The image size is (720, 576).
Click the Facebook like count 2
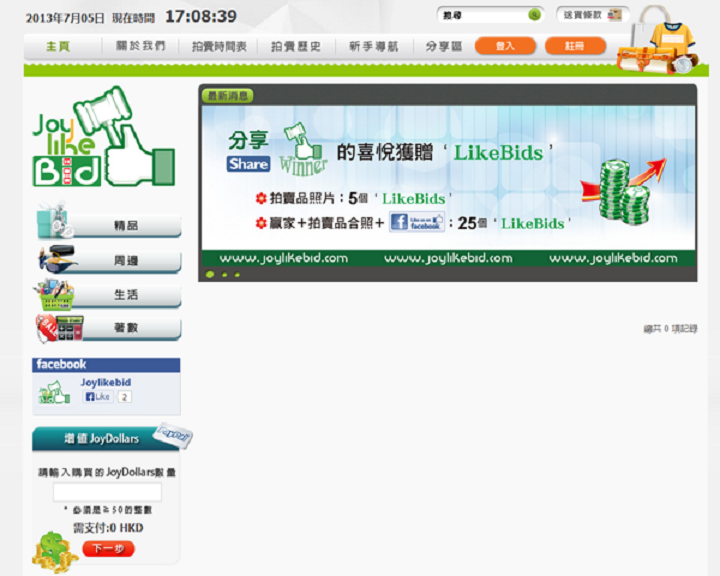124,397
